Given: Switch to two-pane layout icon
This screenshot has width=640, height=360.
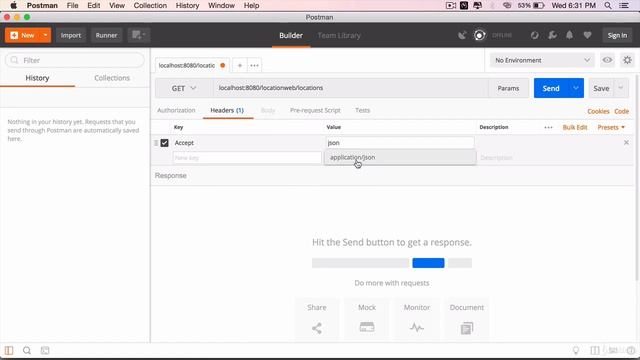Looking at the screenshot, I should pos(595,350).
